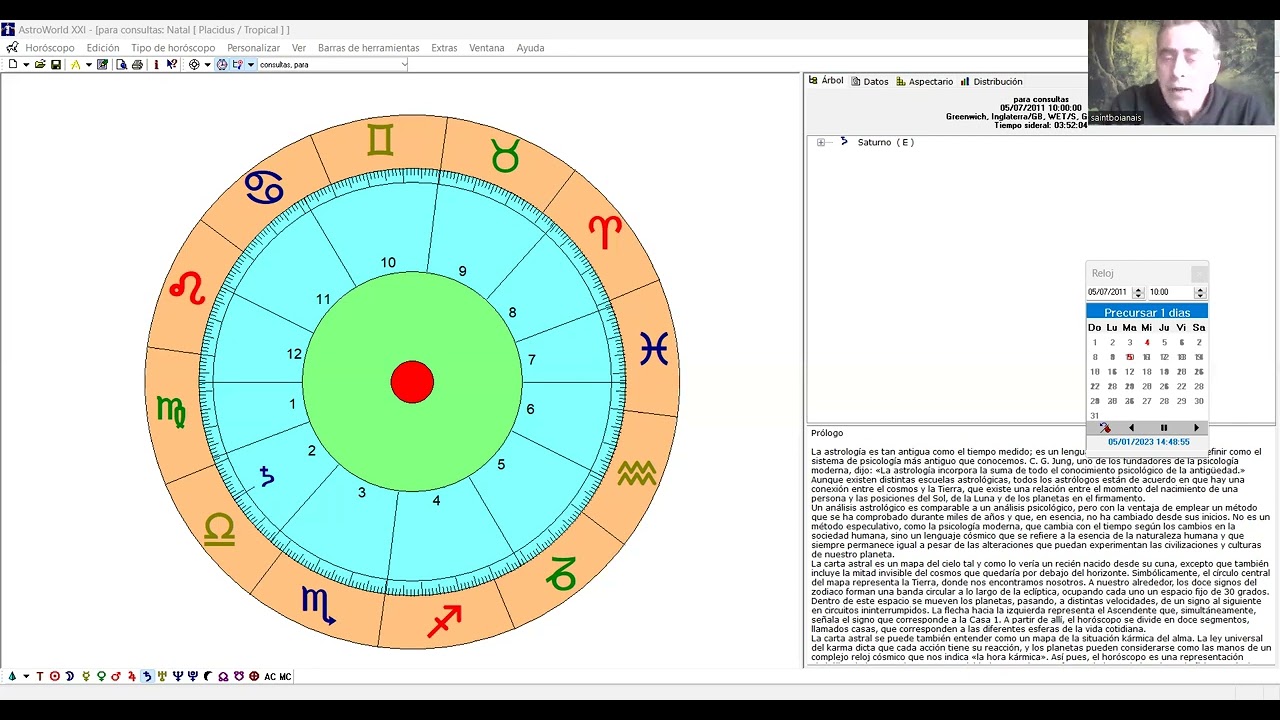Open dropdown beside the pyramid icon
The image size is (1280, 720).
26,676
